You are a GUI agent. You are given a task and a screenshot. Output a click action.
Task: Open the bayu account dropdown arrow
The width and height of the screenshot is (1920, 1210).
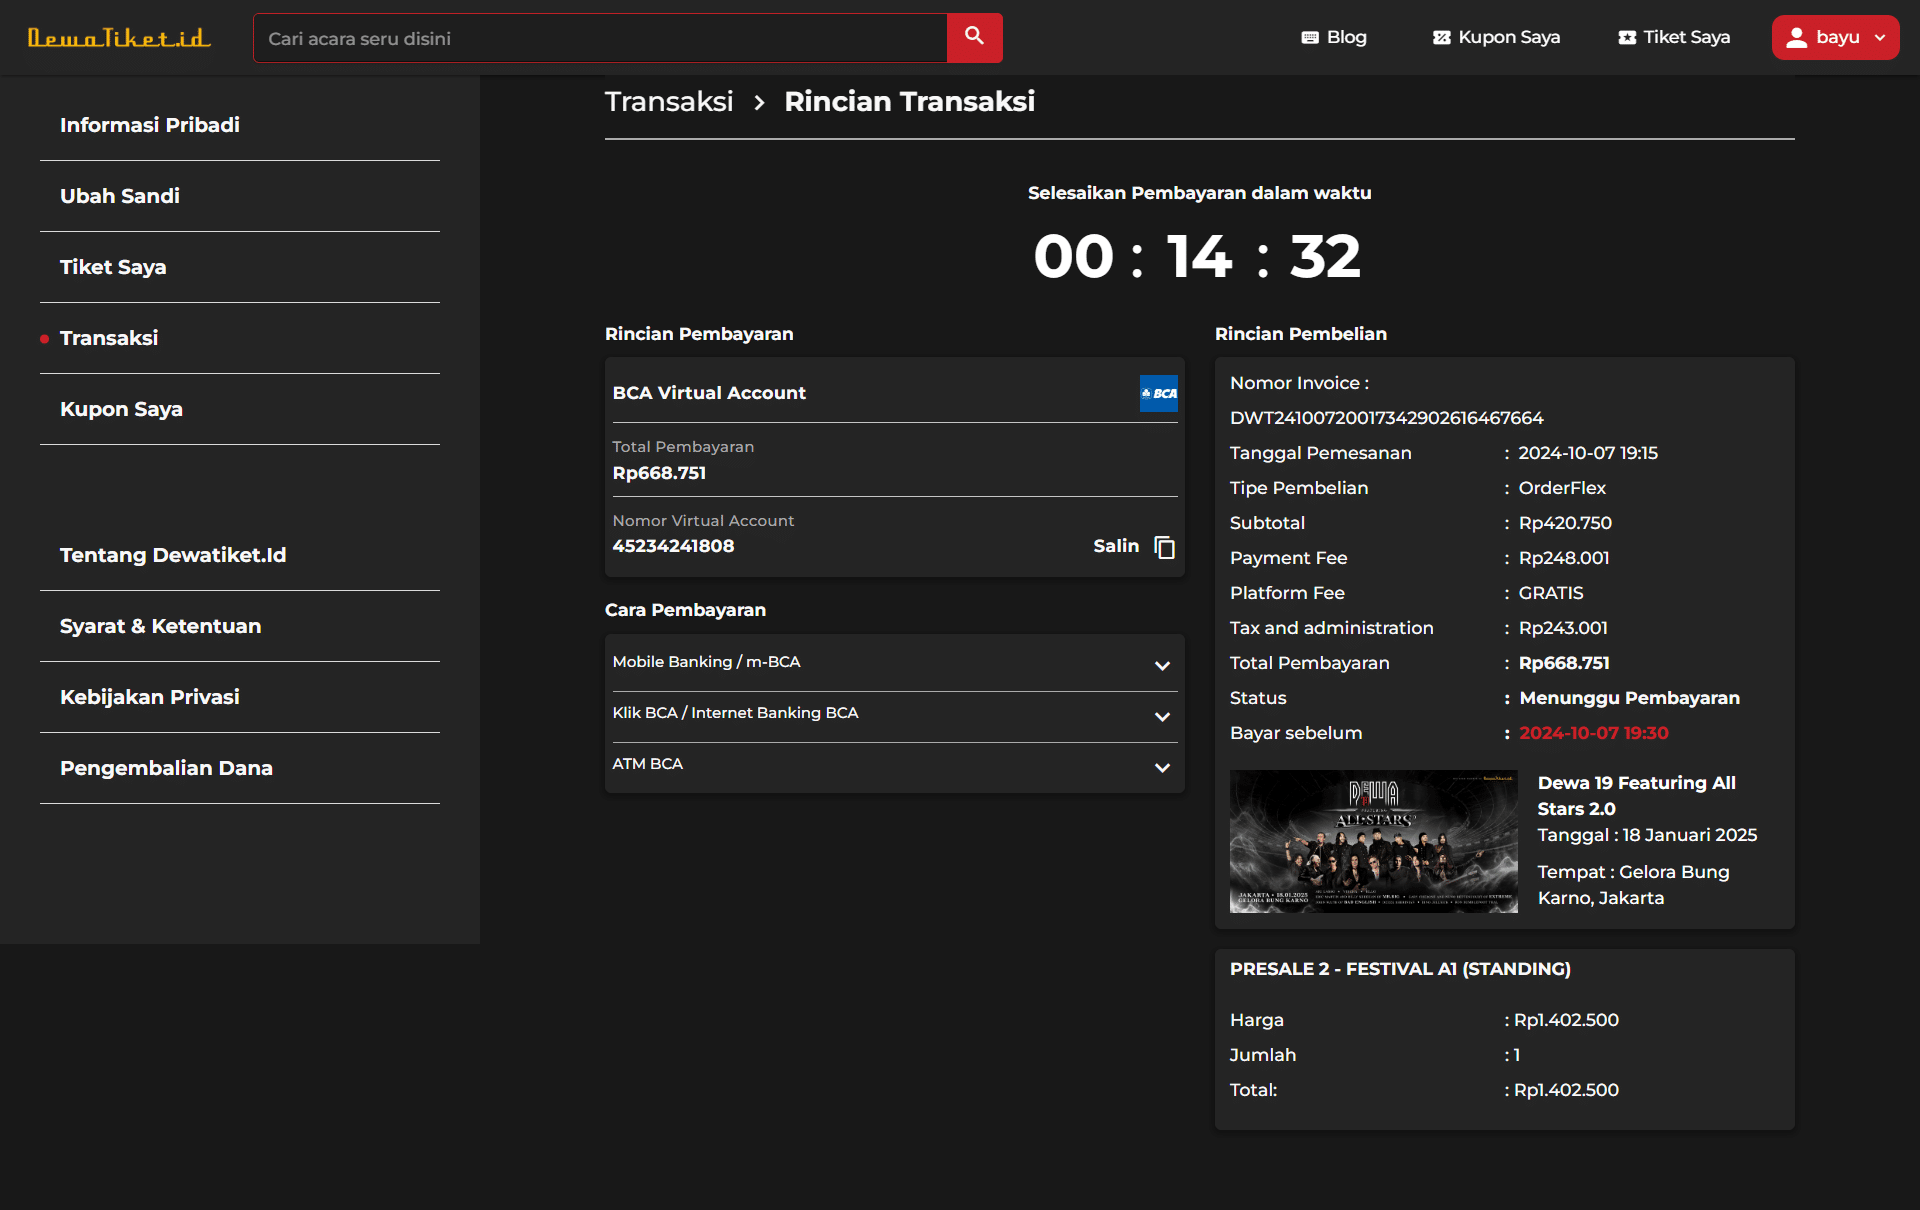tap(1880, 38)
